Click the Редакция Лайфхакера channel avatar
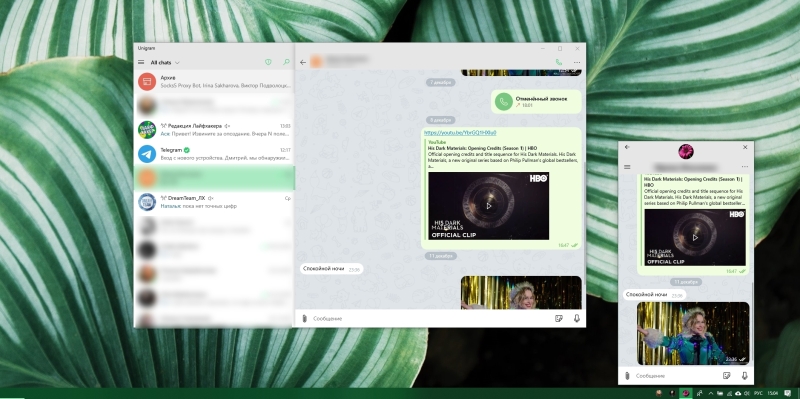 pyautogui.click(x=147, y=130)
